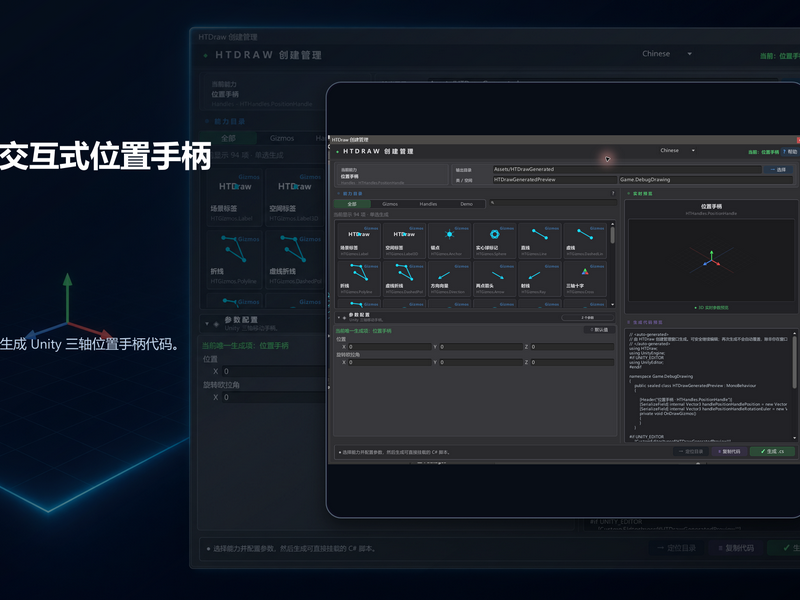Click the 定位目录 button in background window
The width and height of the screenshot is (800, 600).
[677, 548]
